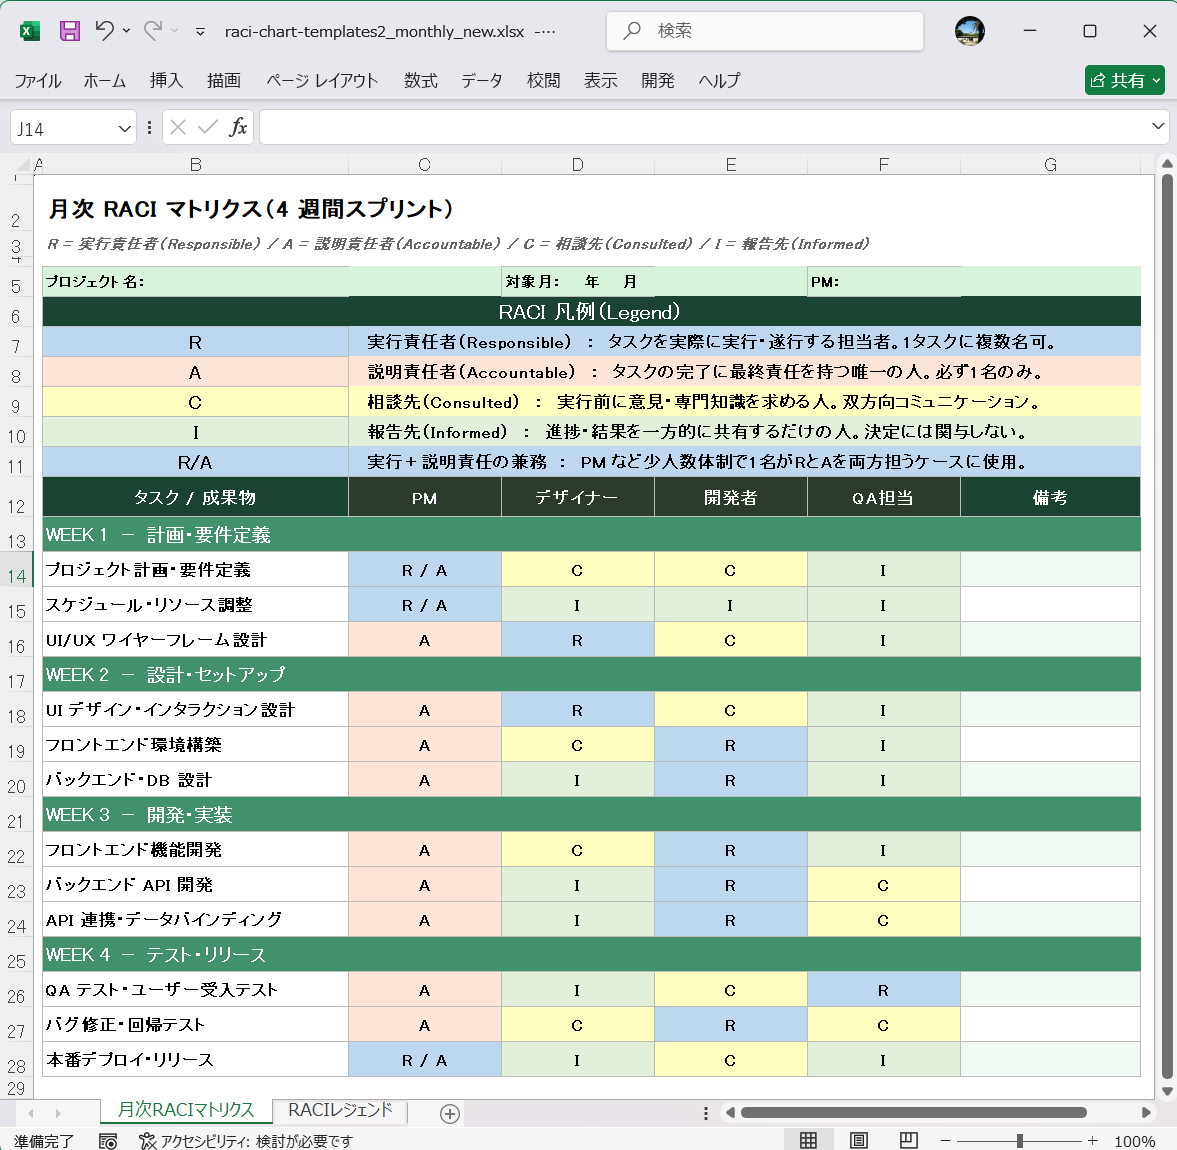Open the 開発 ribbon tab
This screenshot has width=1177, height=1150.
(x=658, y=80)
